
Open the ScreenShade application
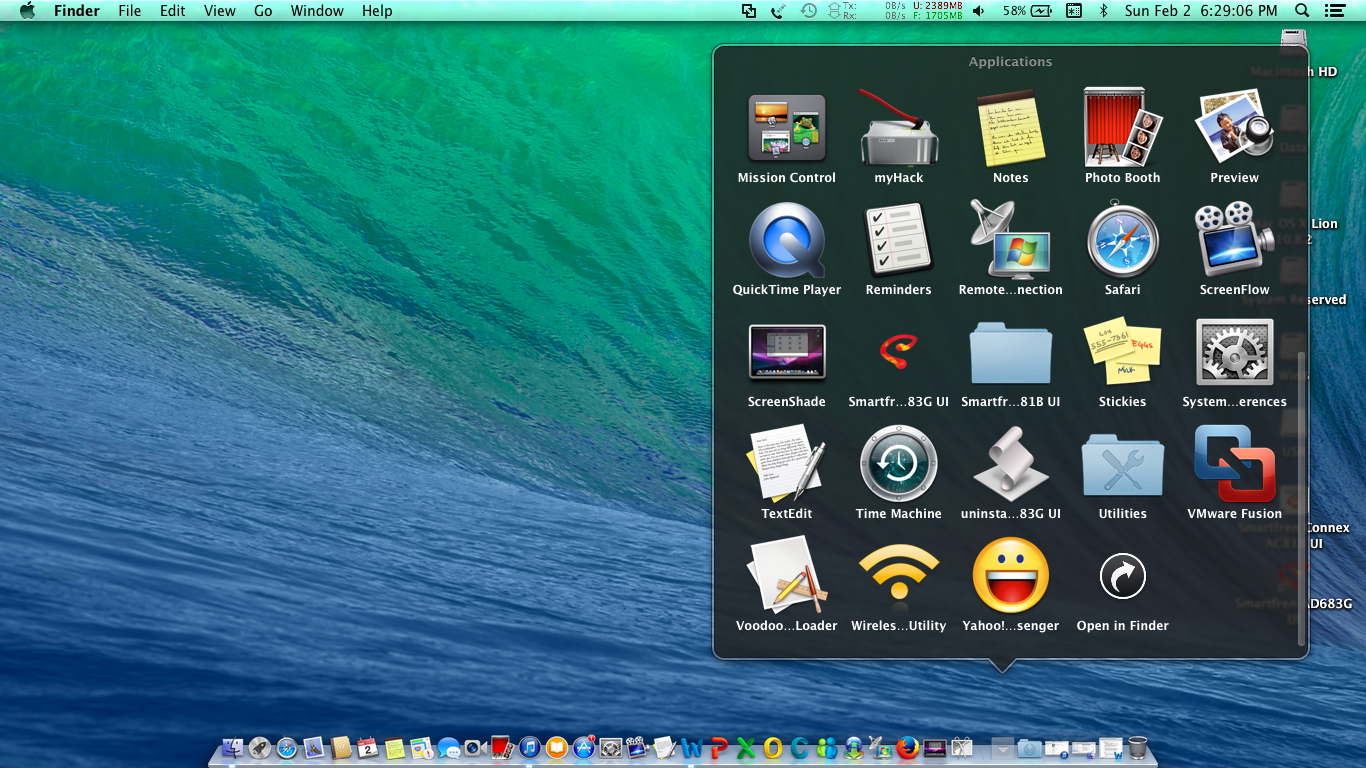point(787,352)
